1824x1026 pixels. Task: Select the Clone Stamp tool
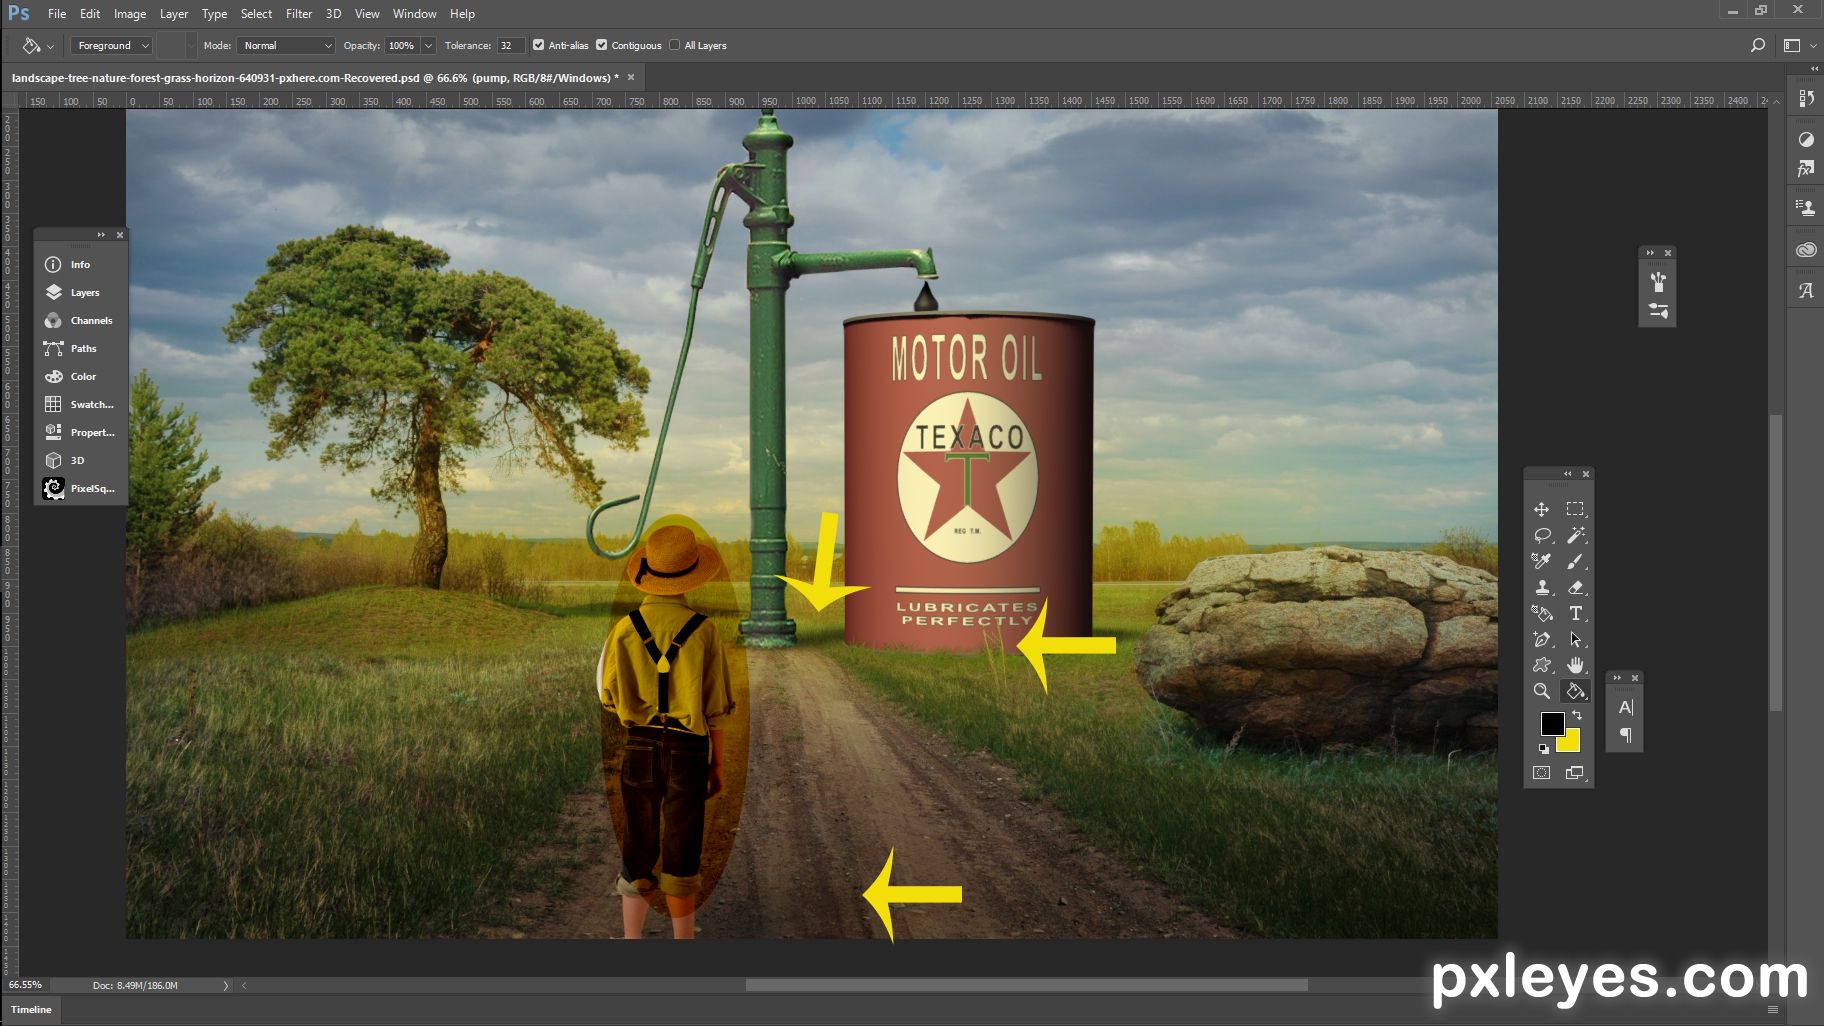pyautogui.click(x=1541, y=587)
